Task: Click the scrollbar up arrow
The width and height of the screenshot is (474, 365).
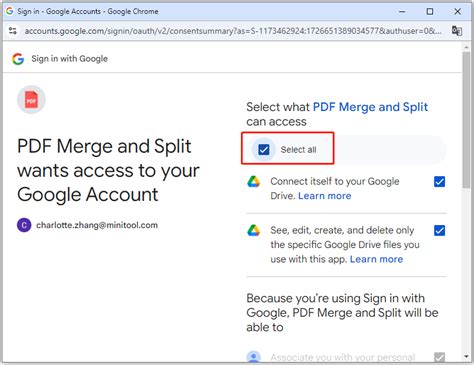Action: [x=466, y=48]
